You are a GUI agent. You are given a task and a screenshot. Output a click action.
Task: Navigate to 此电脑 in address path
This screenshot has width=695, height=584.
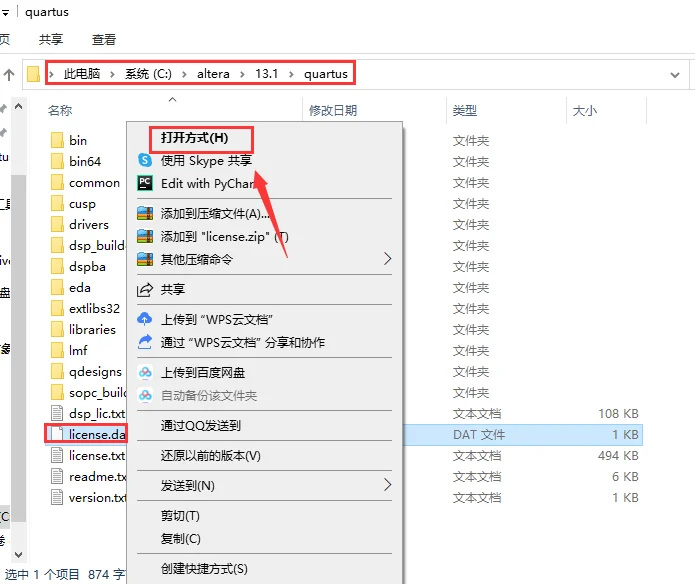coord(82,74)
